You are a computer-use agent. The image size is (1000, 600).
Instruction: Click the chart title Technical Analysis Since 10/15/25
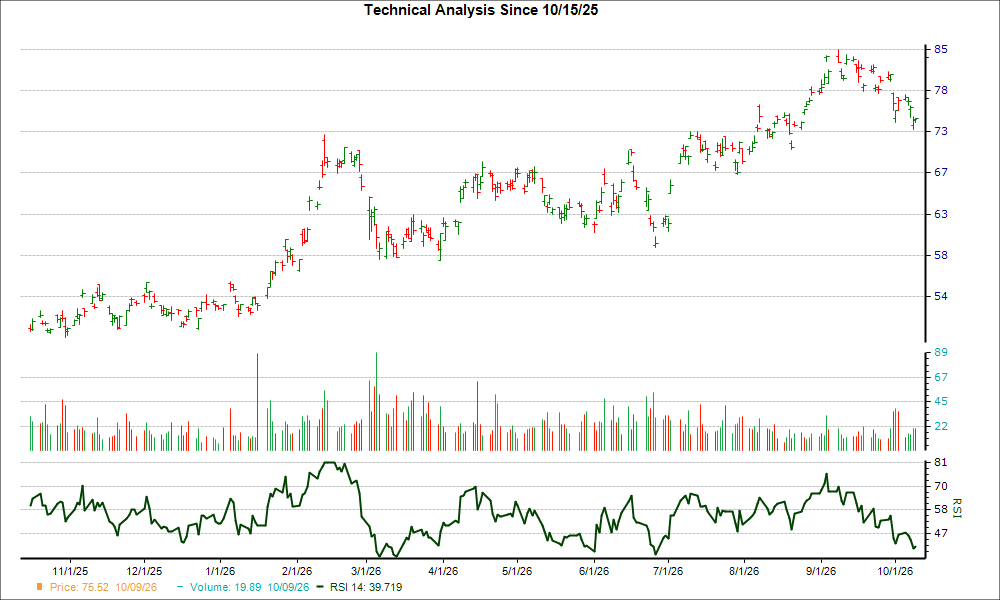481,10
